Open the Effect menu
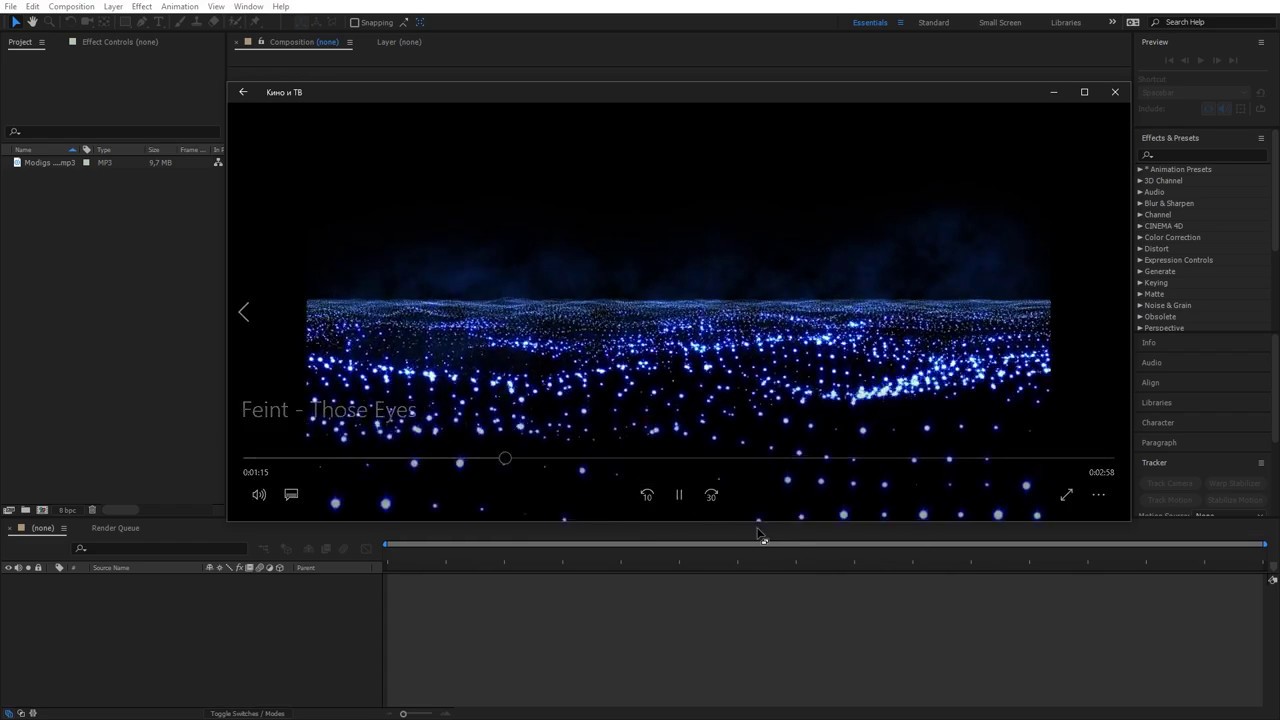This screenshot has width=1280, height=720. click(x=142, y=6)
